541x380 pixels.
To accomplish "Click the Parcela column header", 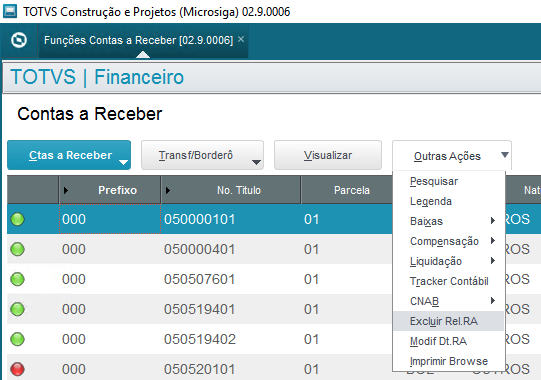I will coord(347,190).
